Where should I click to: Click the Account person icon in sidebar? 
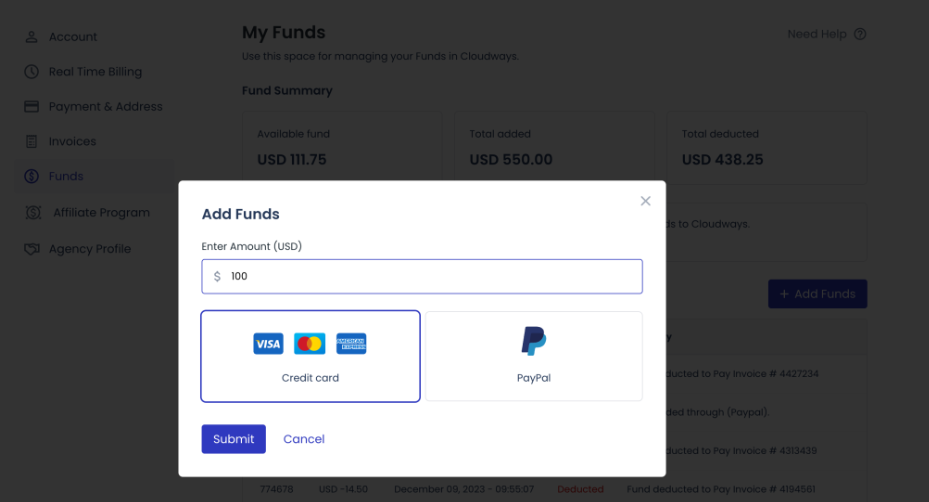click(x=31, y=37)
